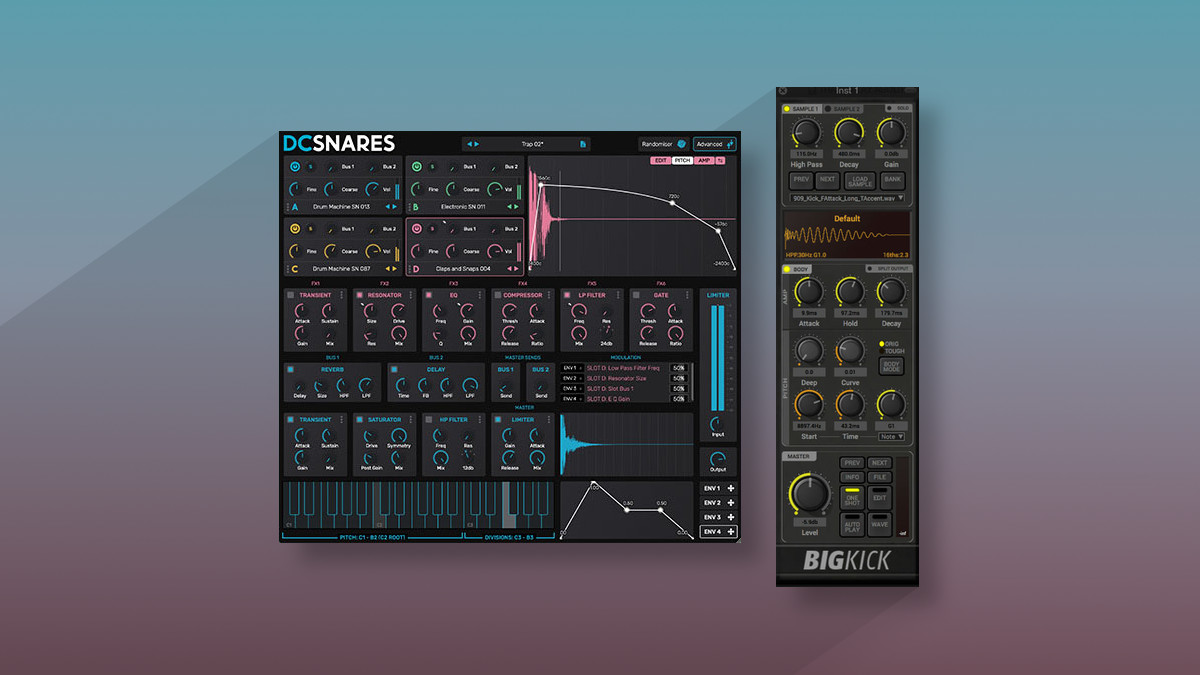Open BigKick sample file name dropdown
Image resolution: width=1200 pixels, height=675 pixels.
(846, 198)
